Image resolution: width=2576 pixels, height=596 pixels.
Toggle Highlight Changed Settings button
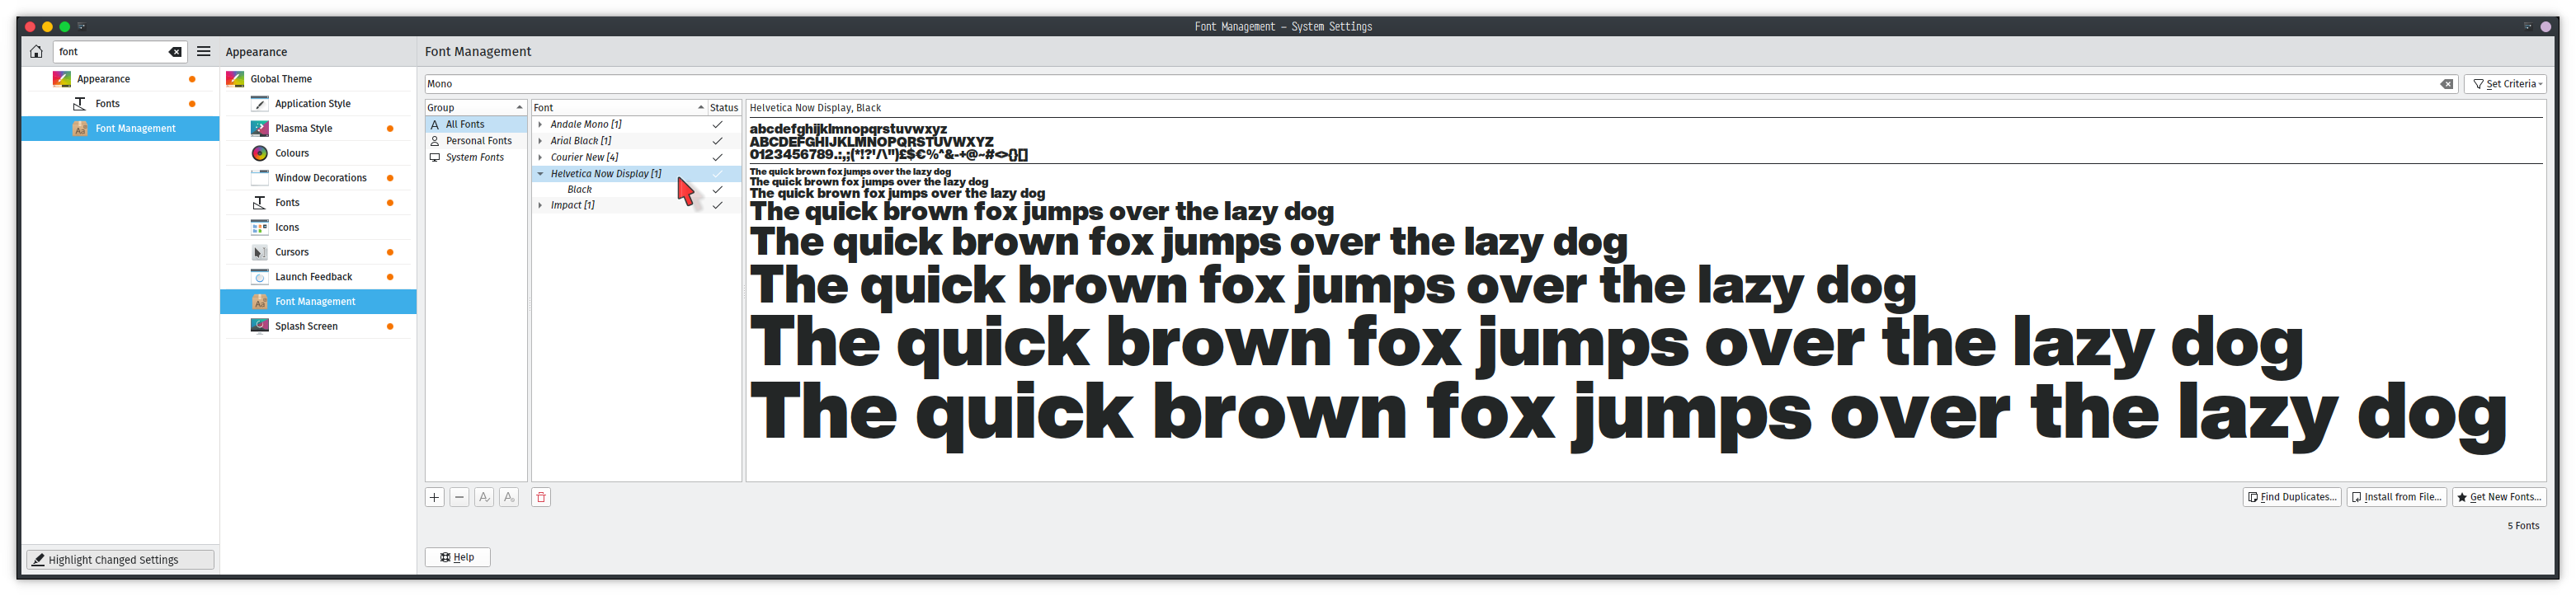[x=120, y=560]
